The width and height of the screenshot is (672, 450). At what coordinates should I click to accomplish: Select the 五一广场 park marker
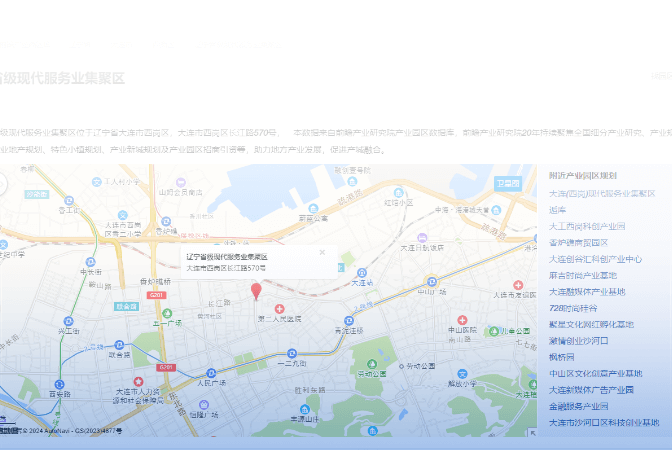pos(165,312)
